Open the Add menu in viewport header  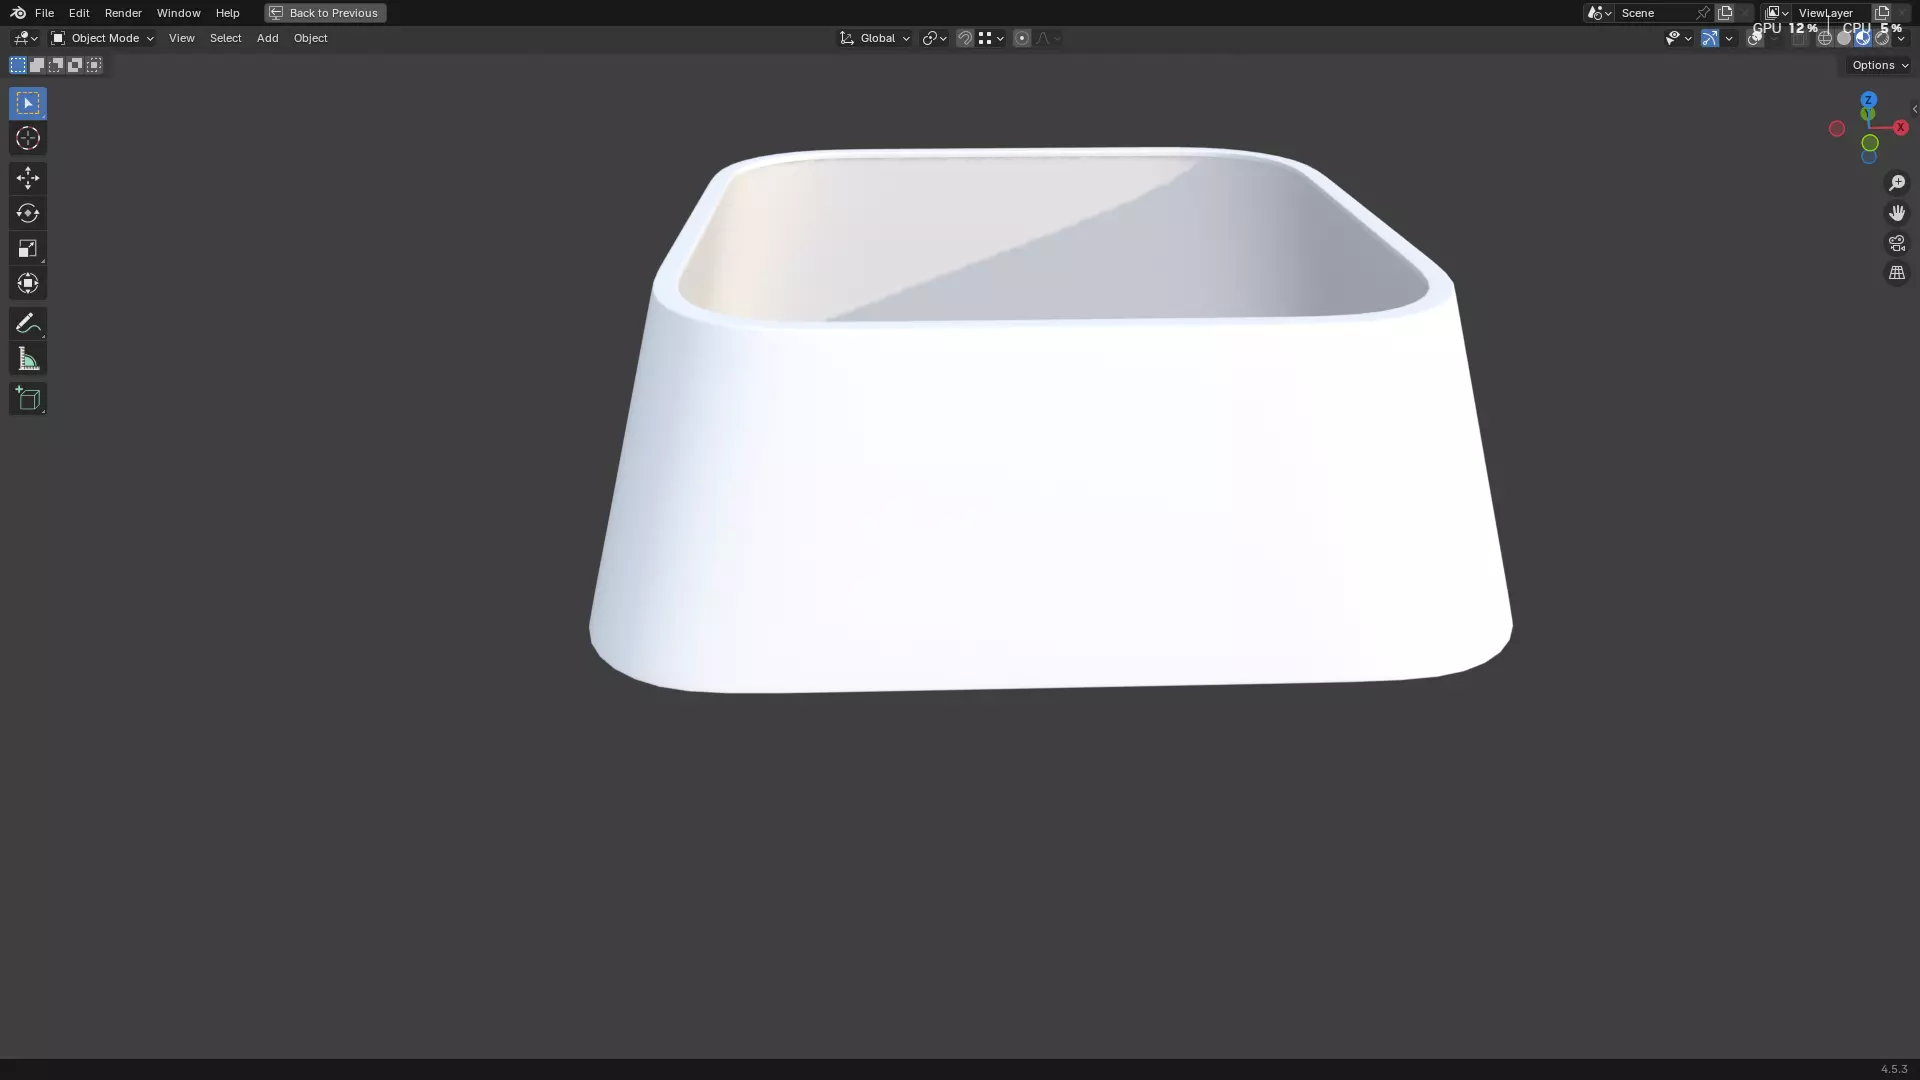tap(267, 38)
